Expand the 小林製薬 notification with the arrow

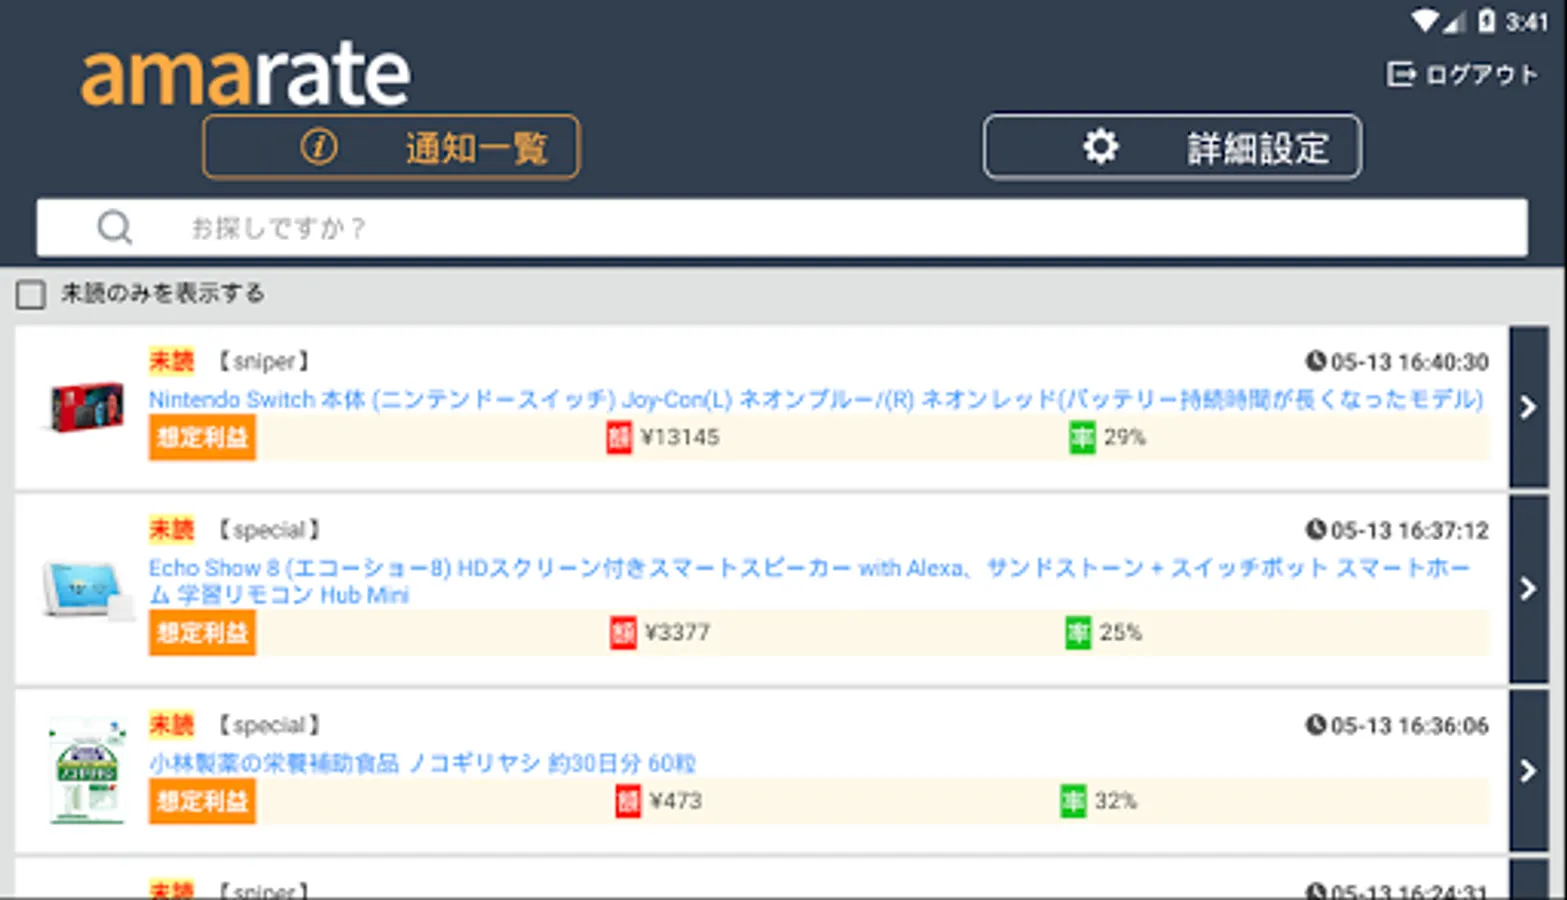point(1528,770)
